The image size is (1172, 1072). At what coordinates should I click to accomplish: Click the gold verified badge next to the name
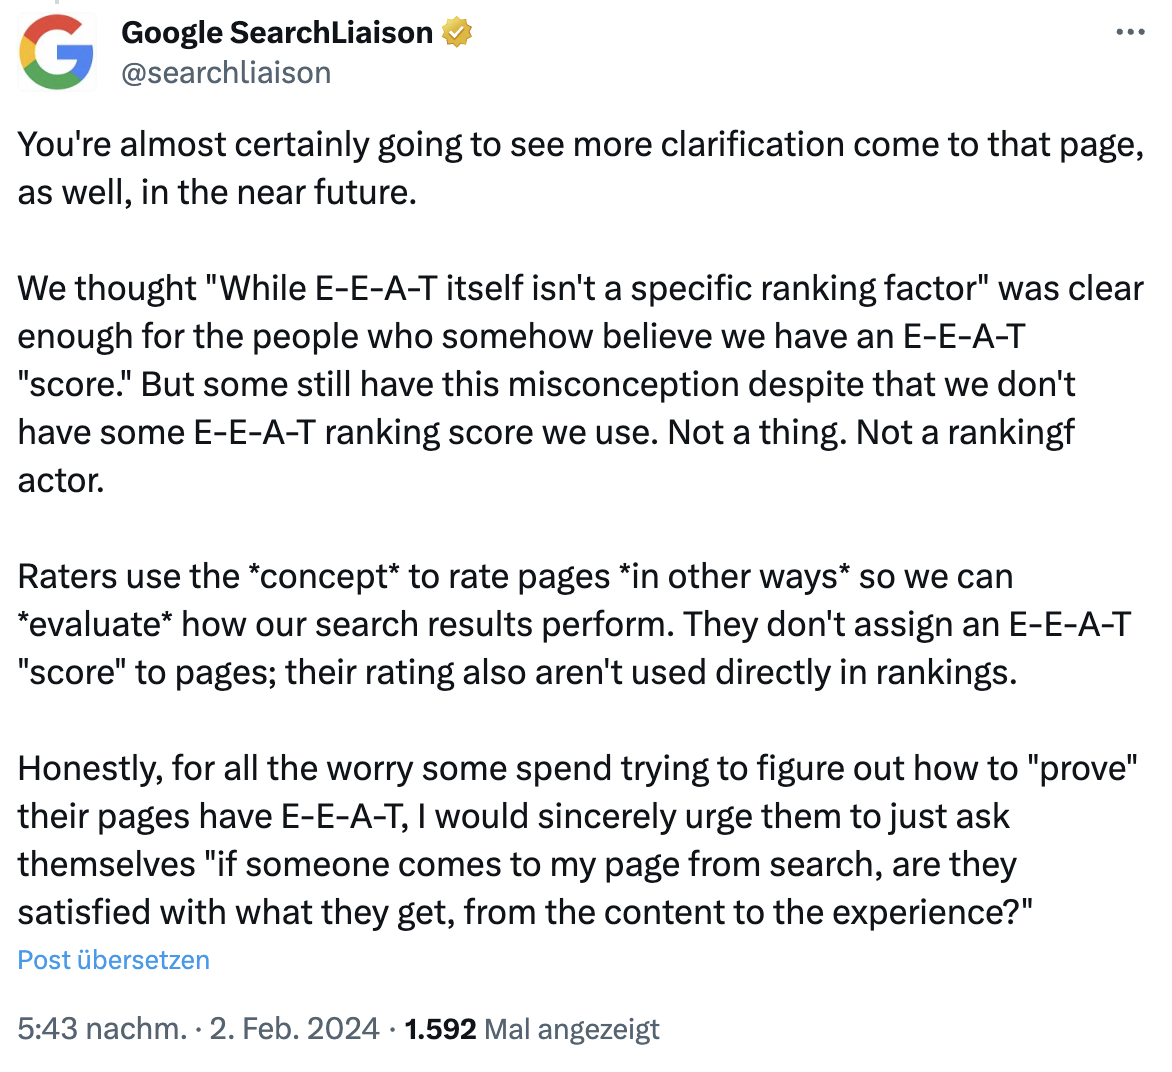pos(456,31)
